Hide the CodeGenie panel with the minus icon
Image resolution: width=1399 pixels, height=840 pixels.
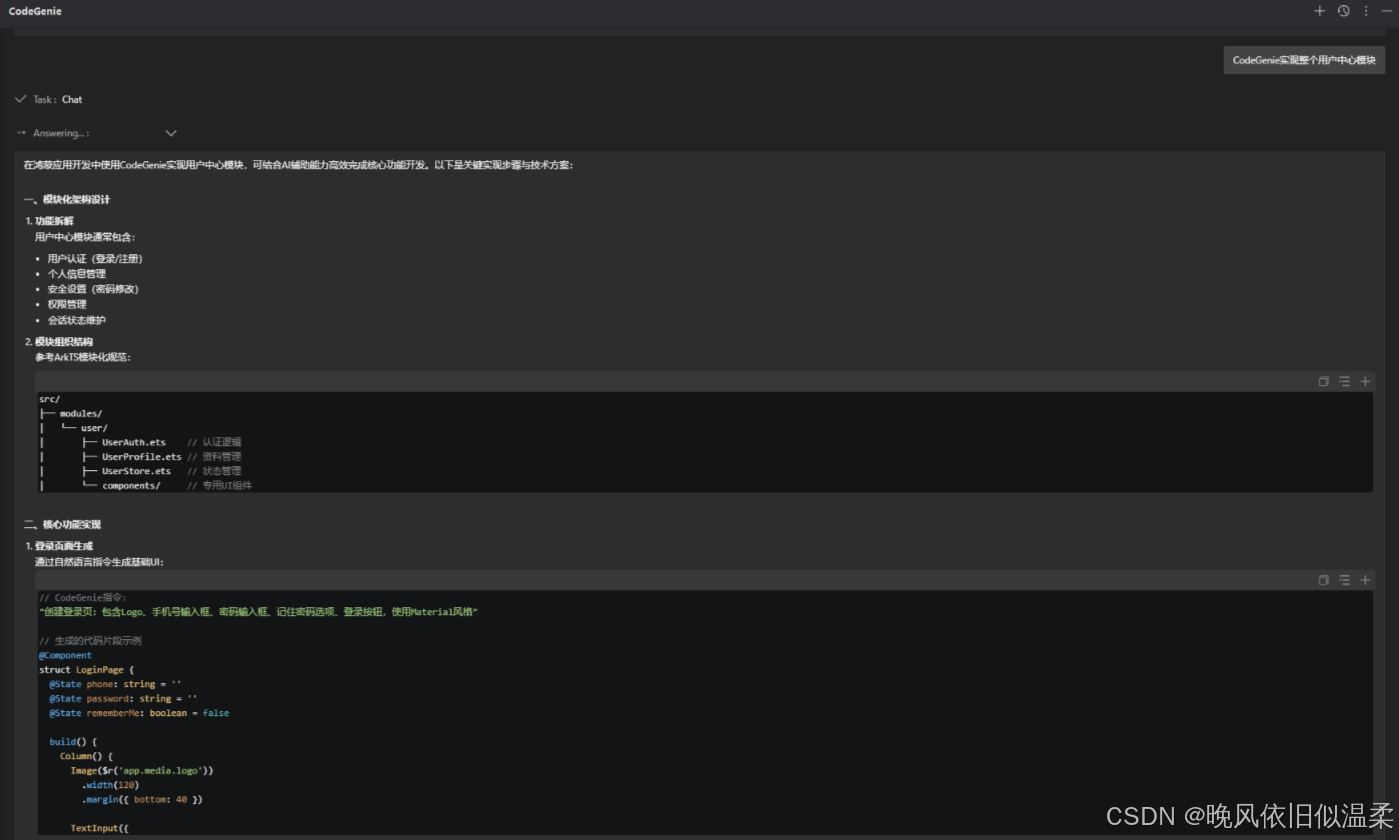[1386, 11]
